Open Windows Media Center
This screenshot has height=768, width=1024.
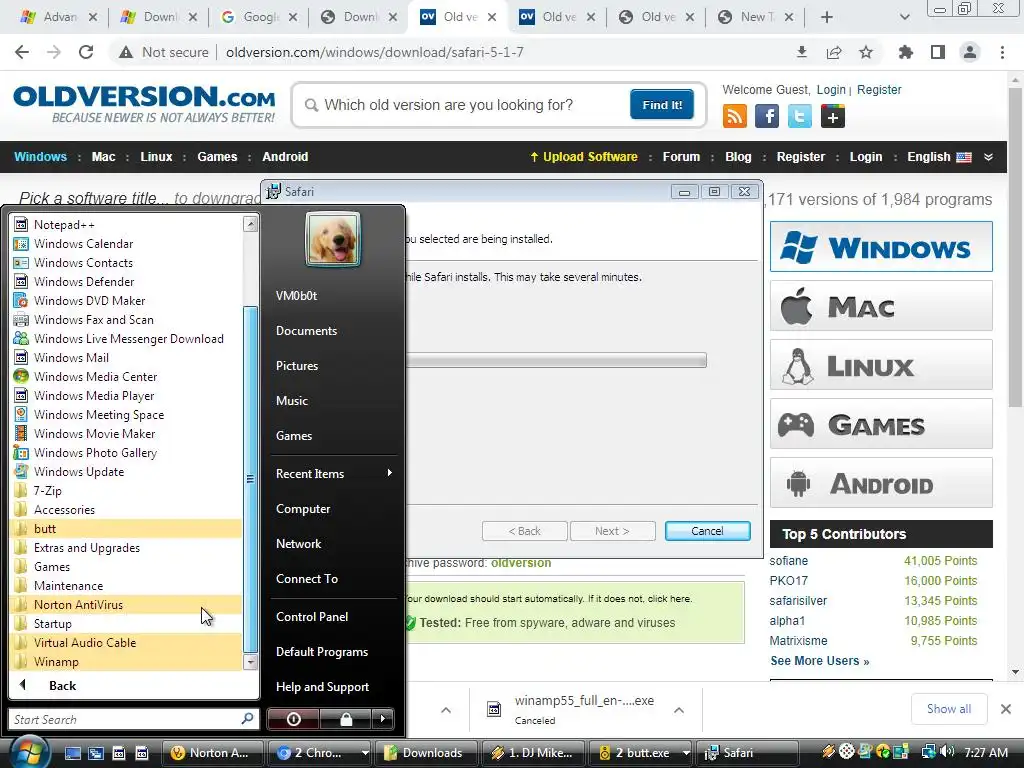click(95, 377)
